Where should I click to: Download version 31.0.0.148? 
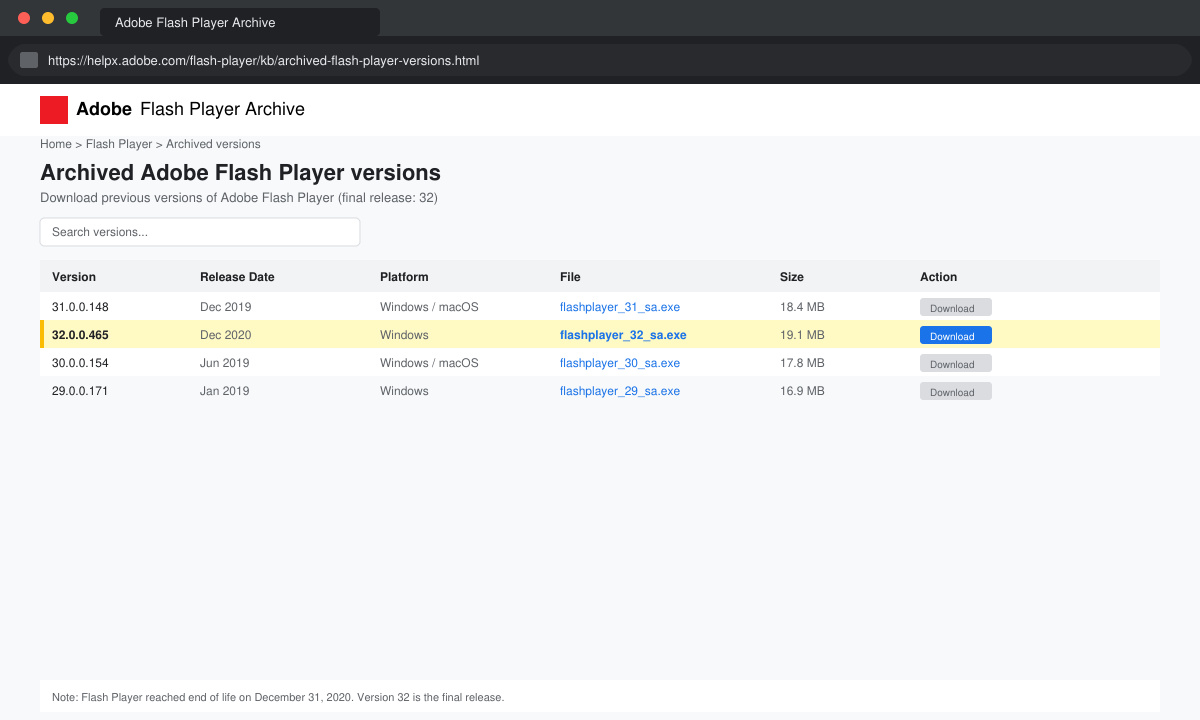[x=956, y=308]
